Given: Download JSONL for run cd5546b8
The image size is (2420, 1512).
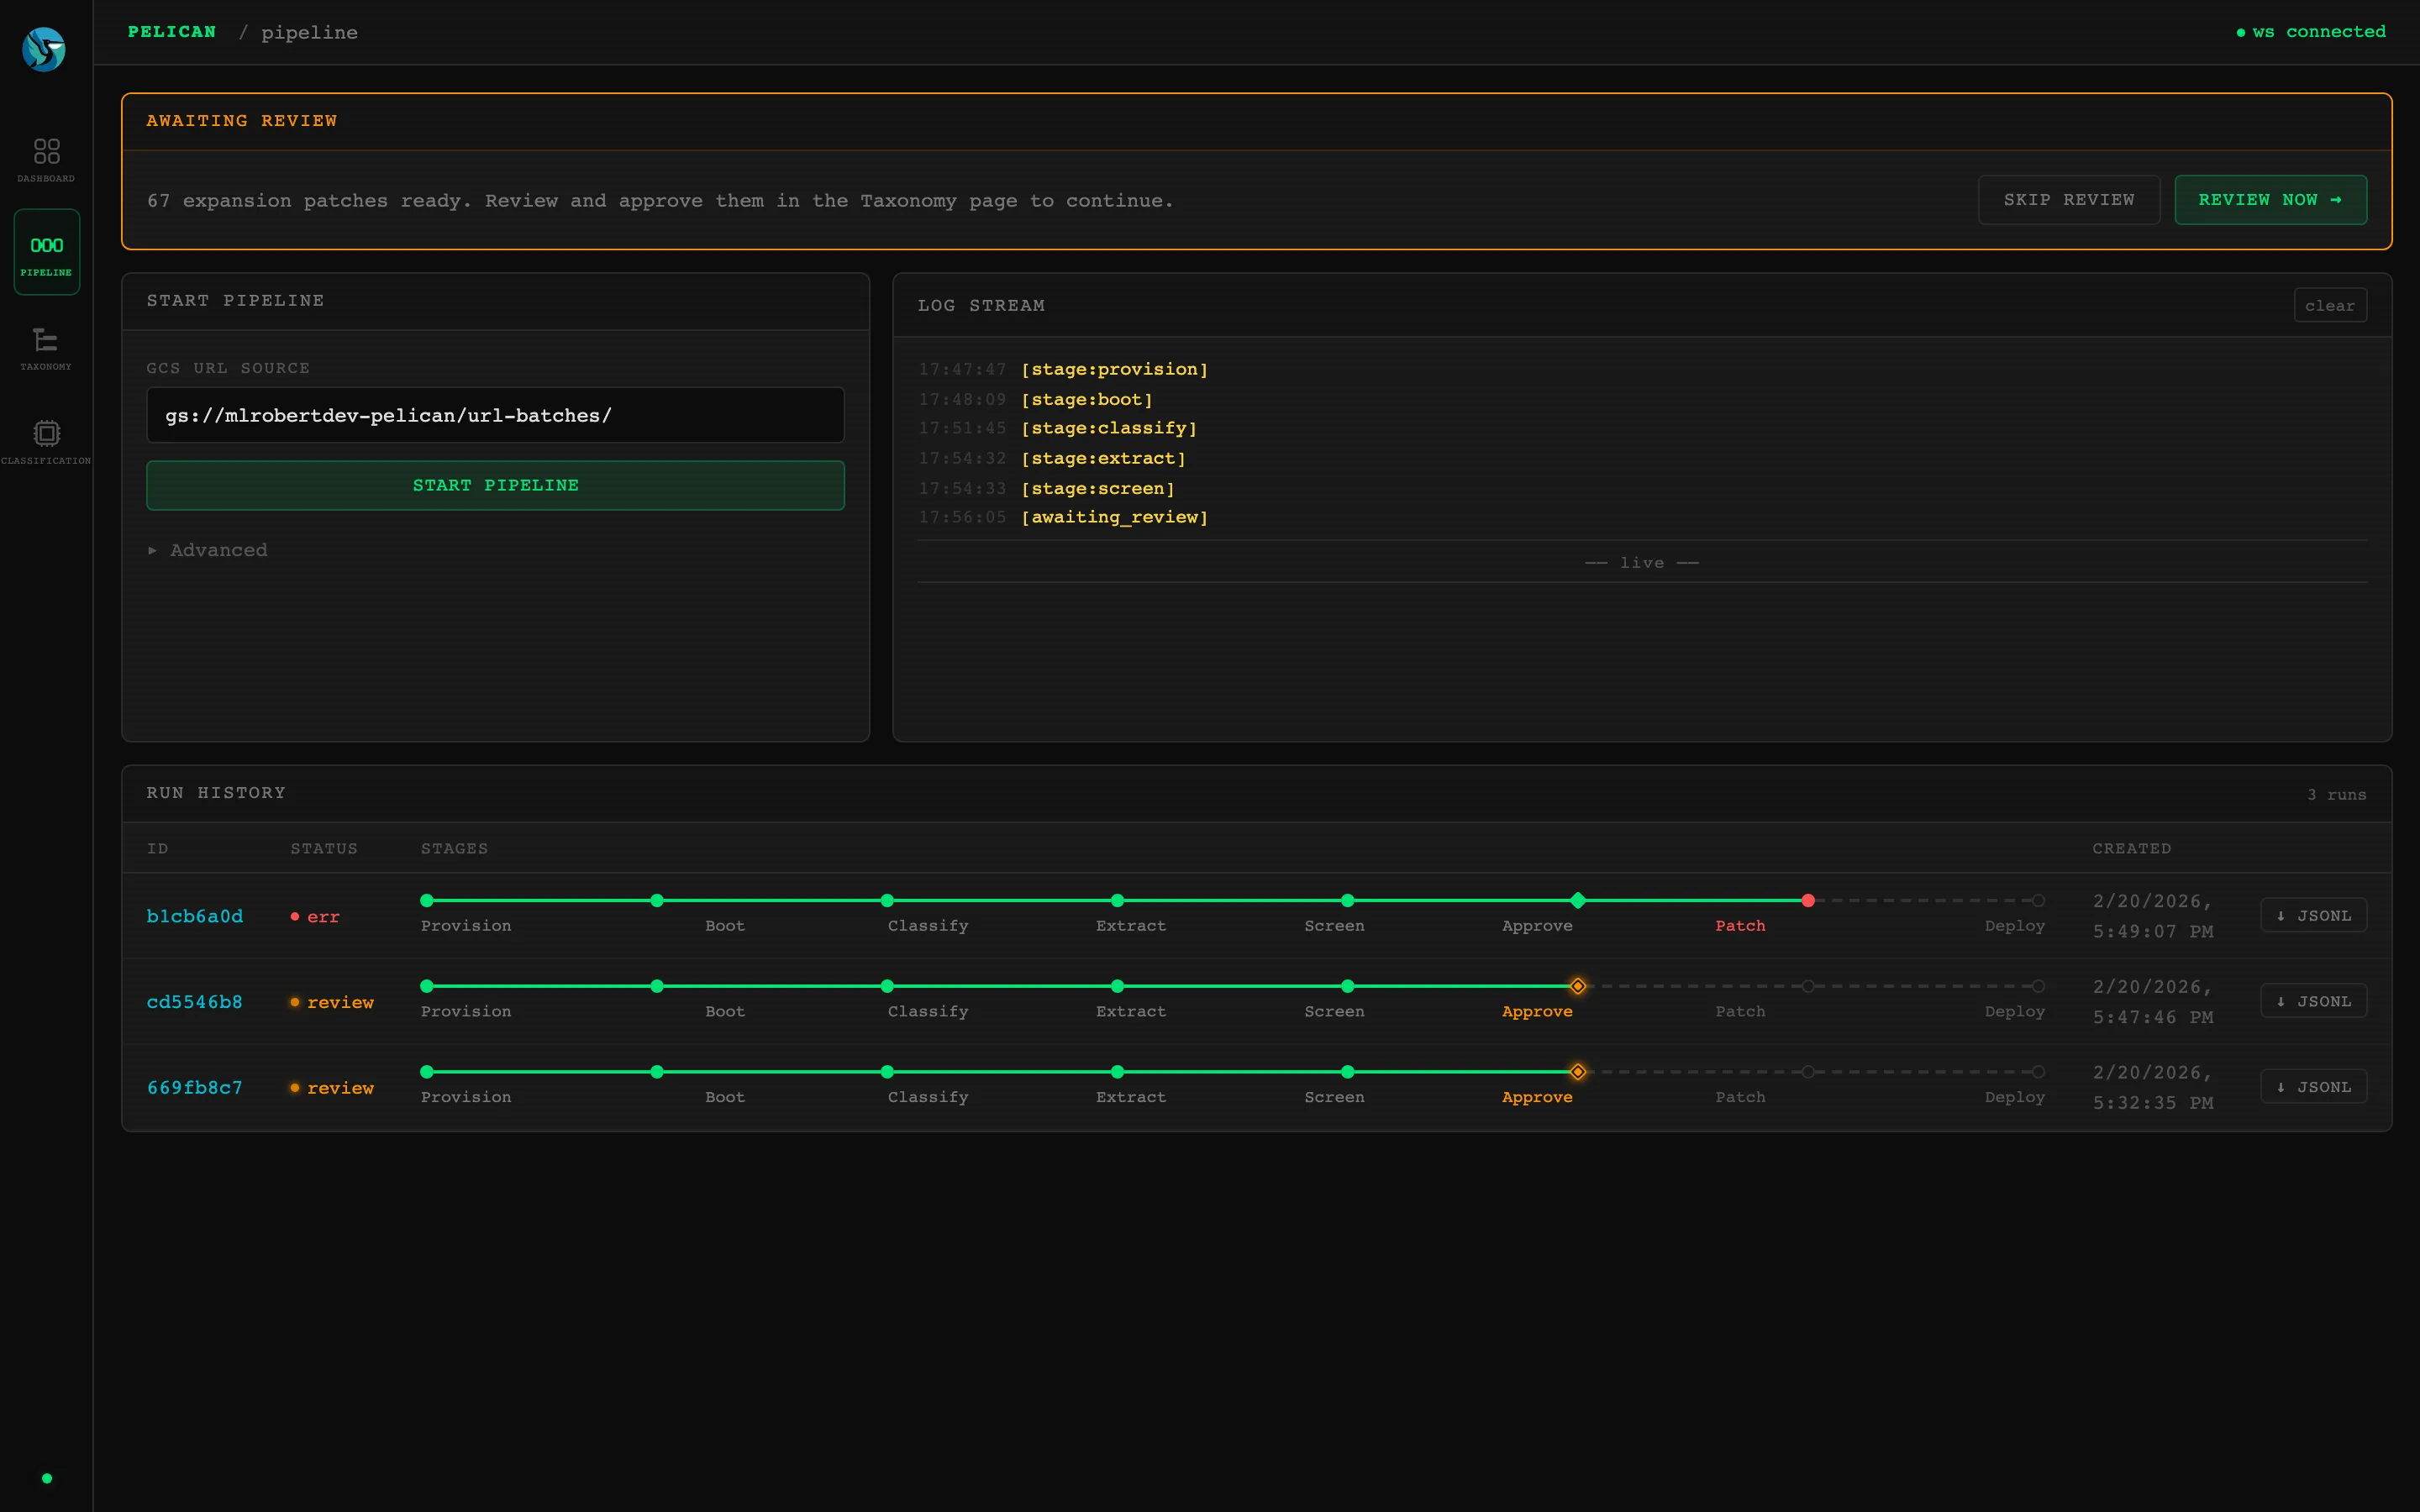Looking at the screenshot, I should pos(2313,1001).
